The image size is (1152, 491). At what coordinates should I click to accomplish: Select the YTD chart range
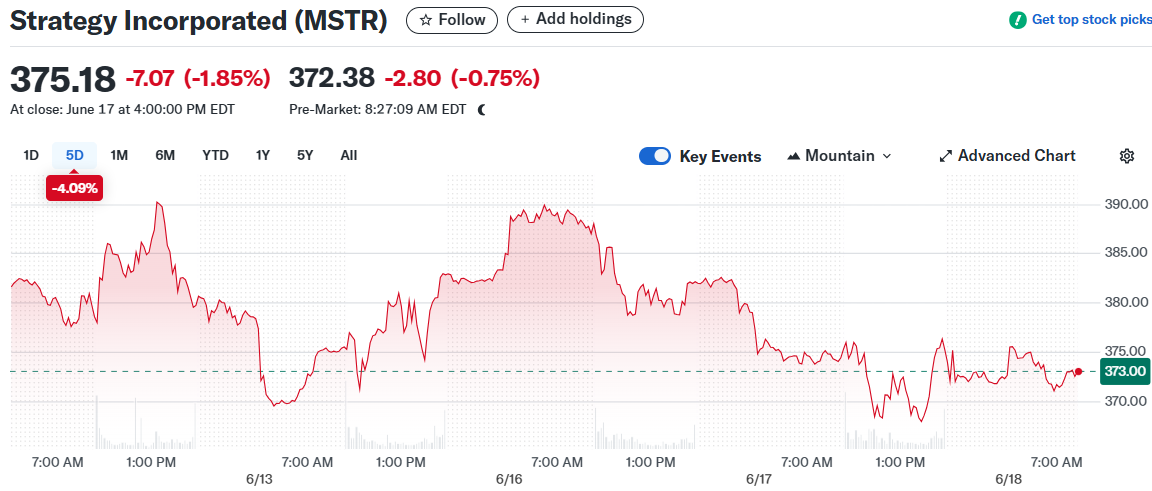[x=215, y=156]
